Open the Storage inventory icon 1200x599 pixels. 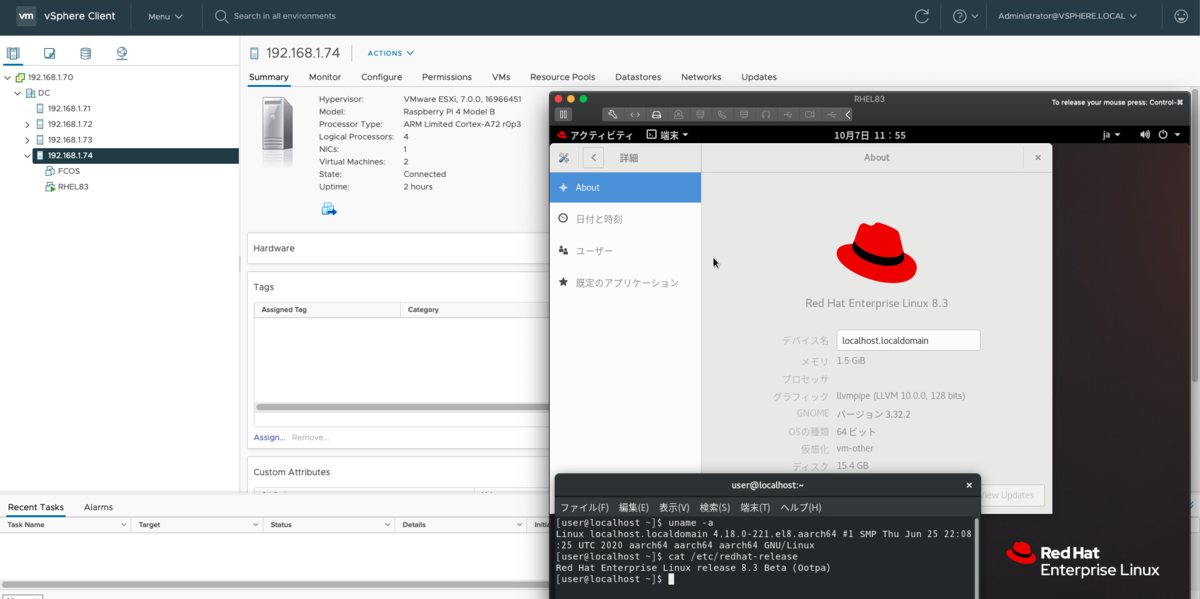click(x=84, y=53)
